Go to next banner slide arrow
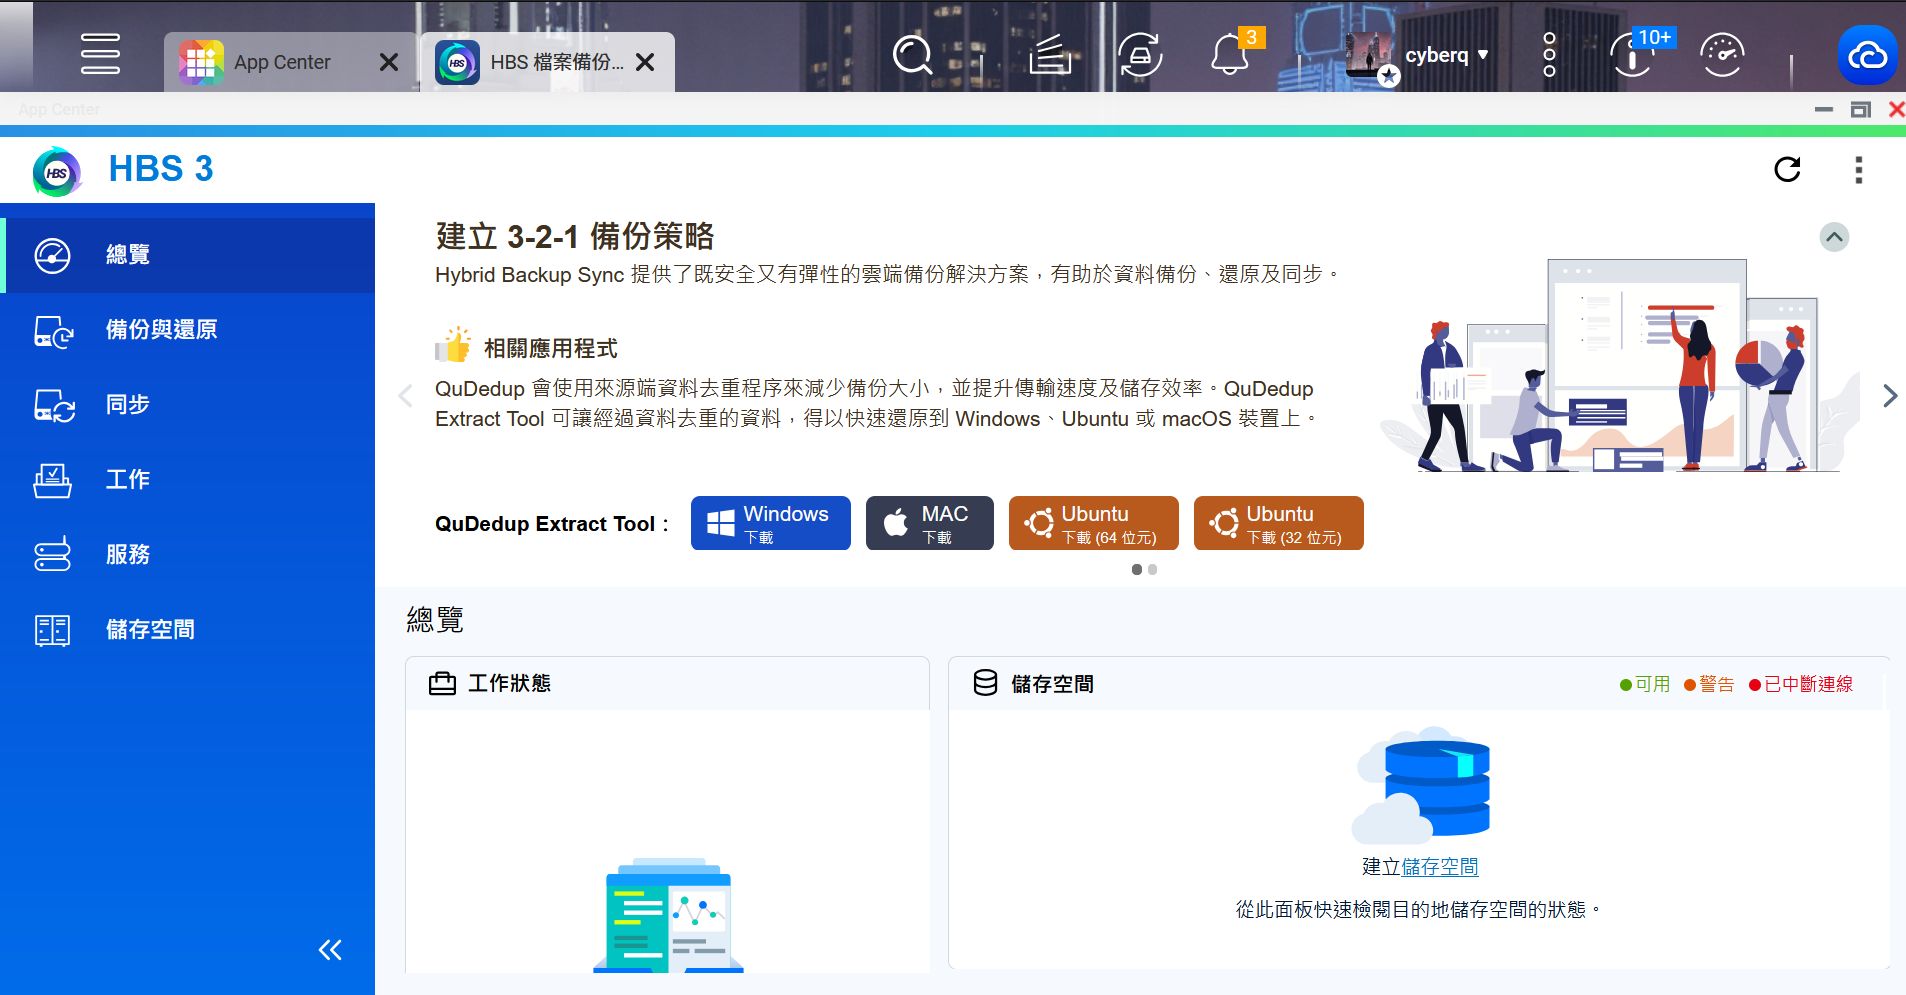1906x995 pixels. pyautogui.click(x=1889, y=396)
